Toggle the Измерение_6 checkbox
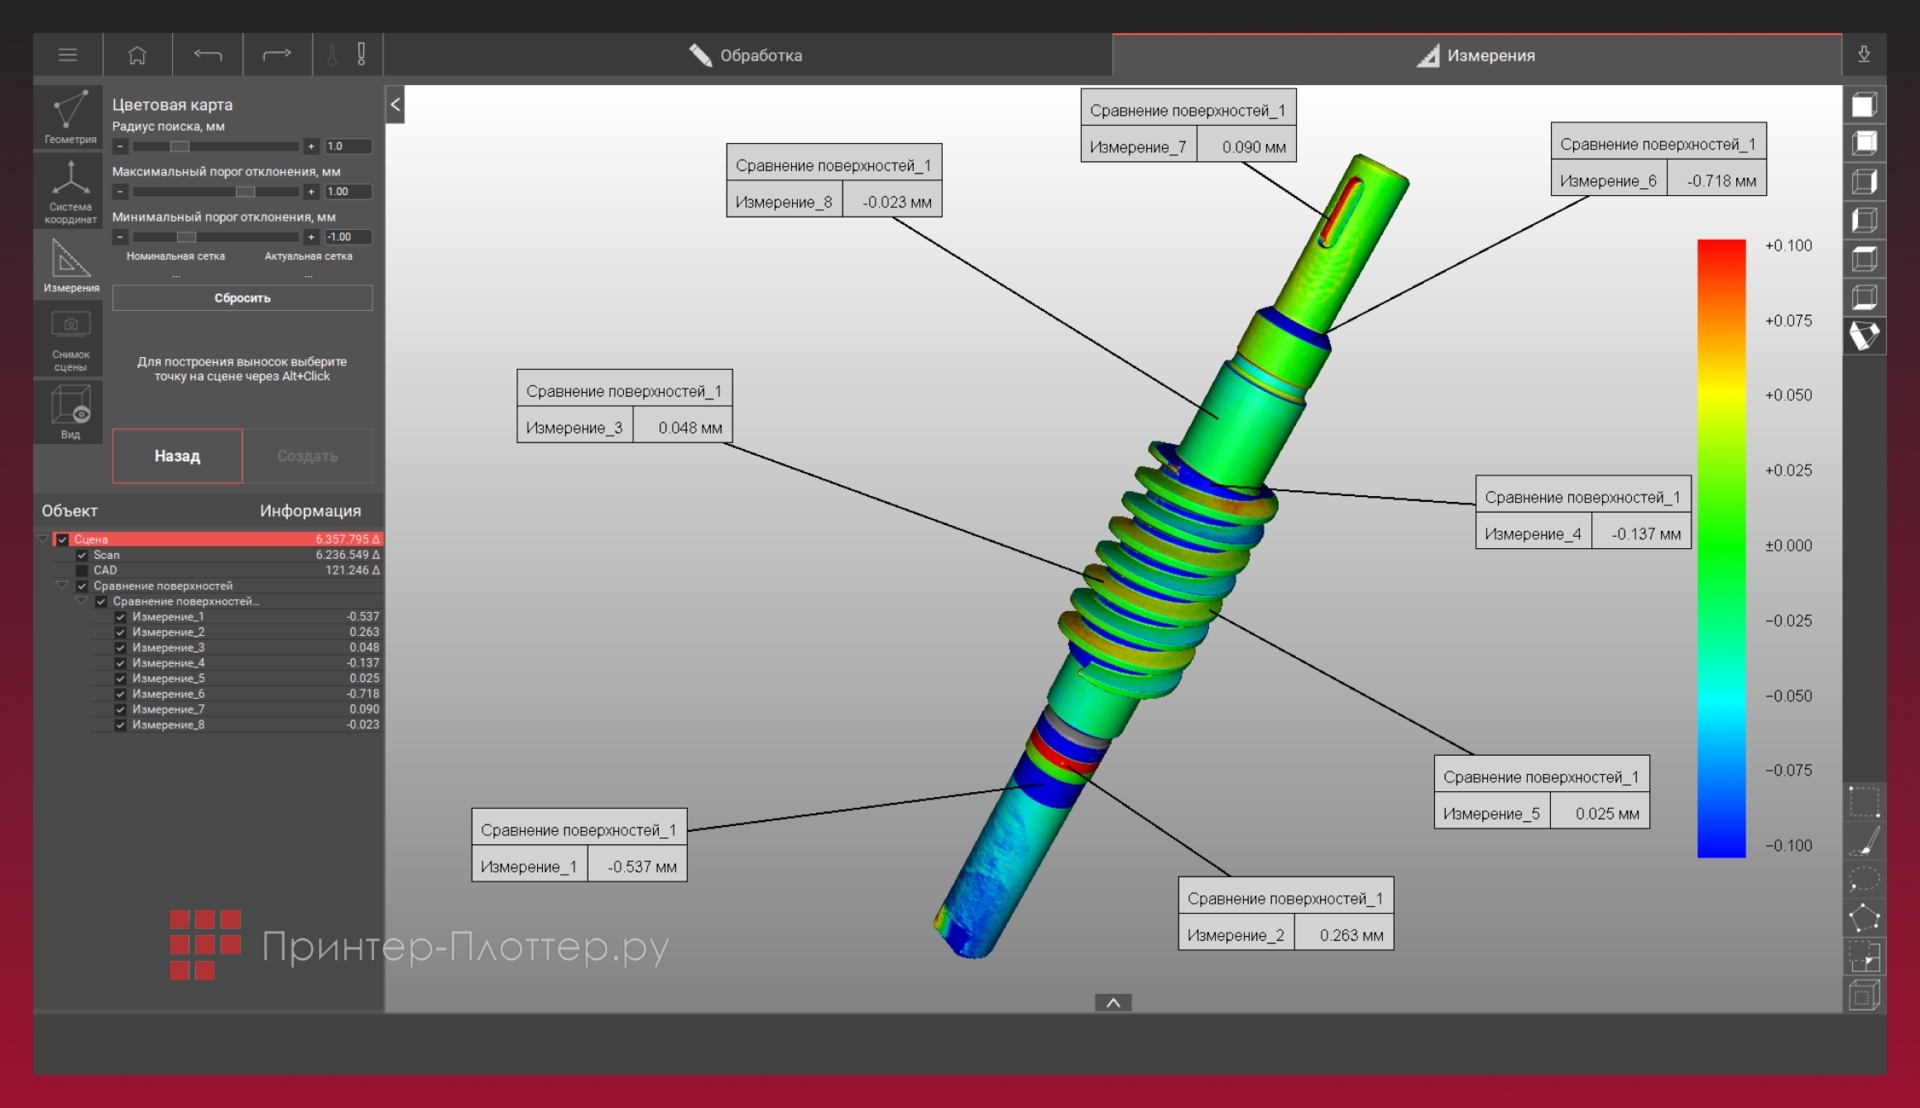The height and width of the screenshot is (1108, 1920). pos(120,694)
